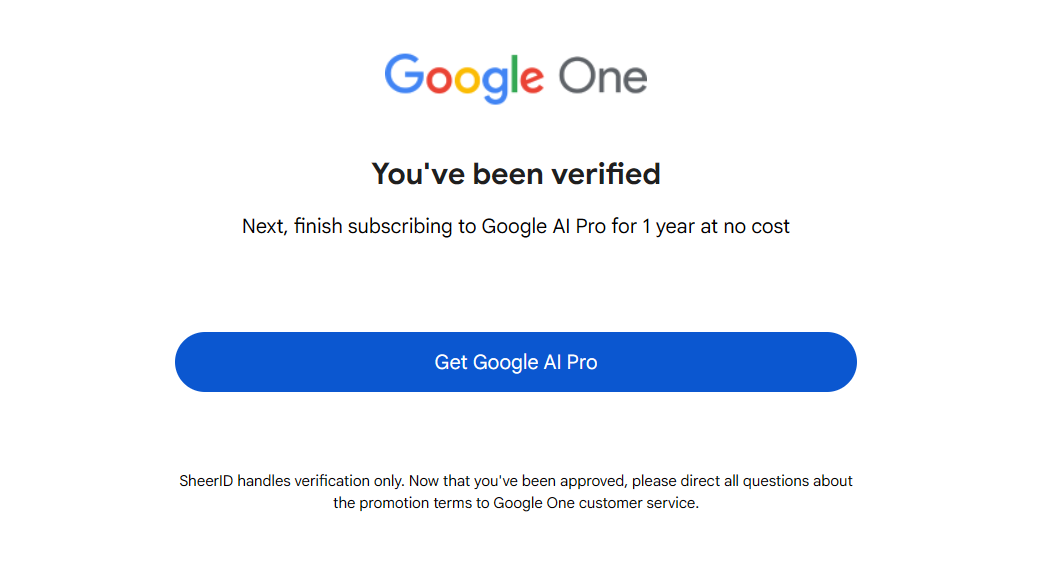Click the 1 year at no cost text

[716, 227]
